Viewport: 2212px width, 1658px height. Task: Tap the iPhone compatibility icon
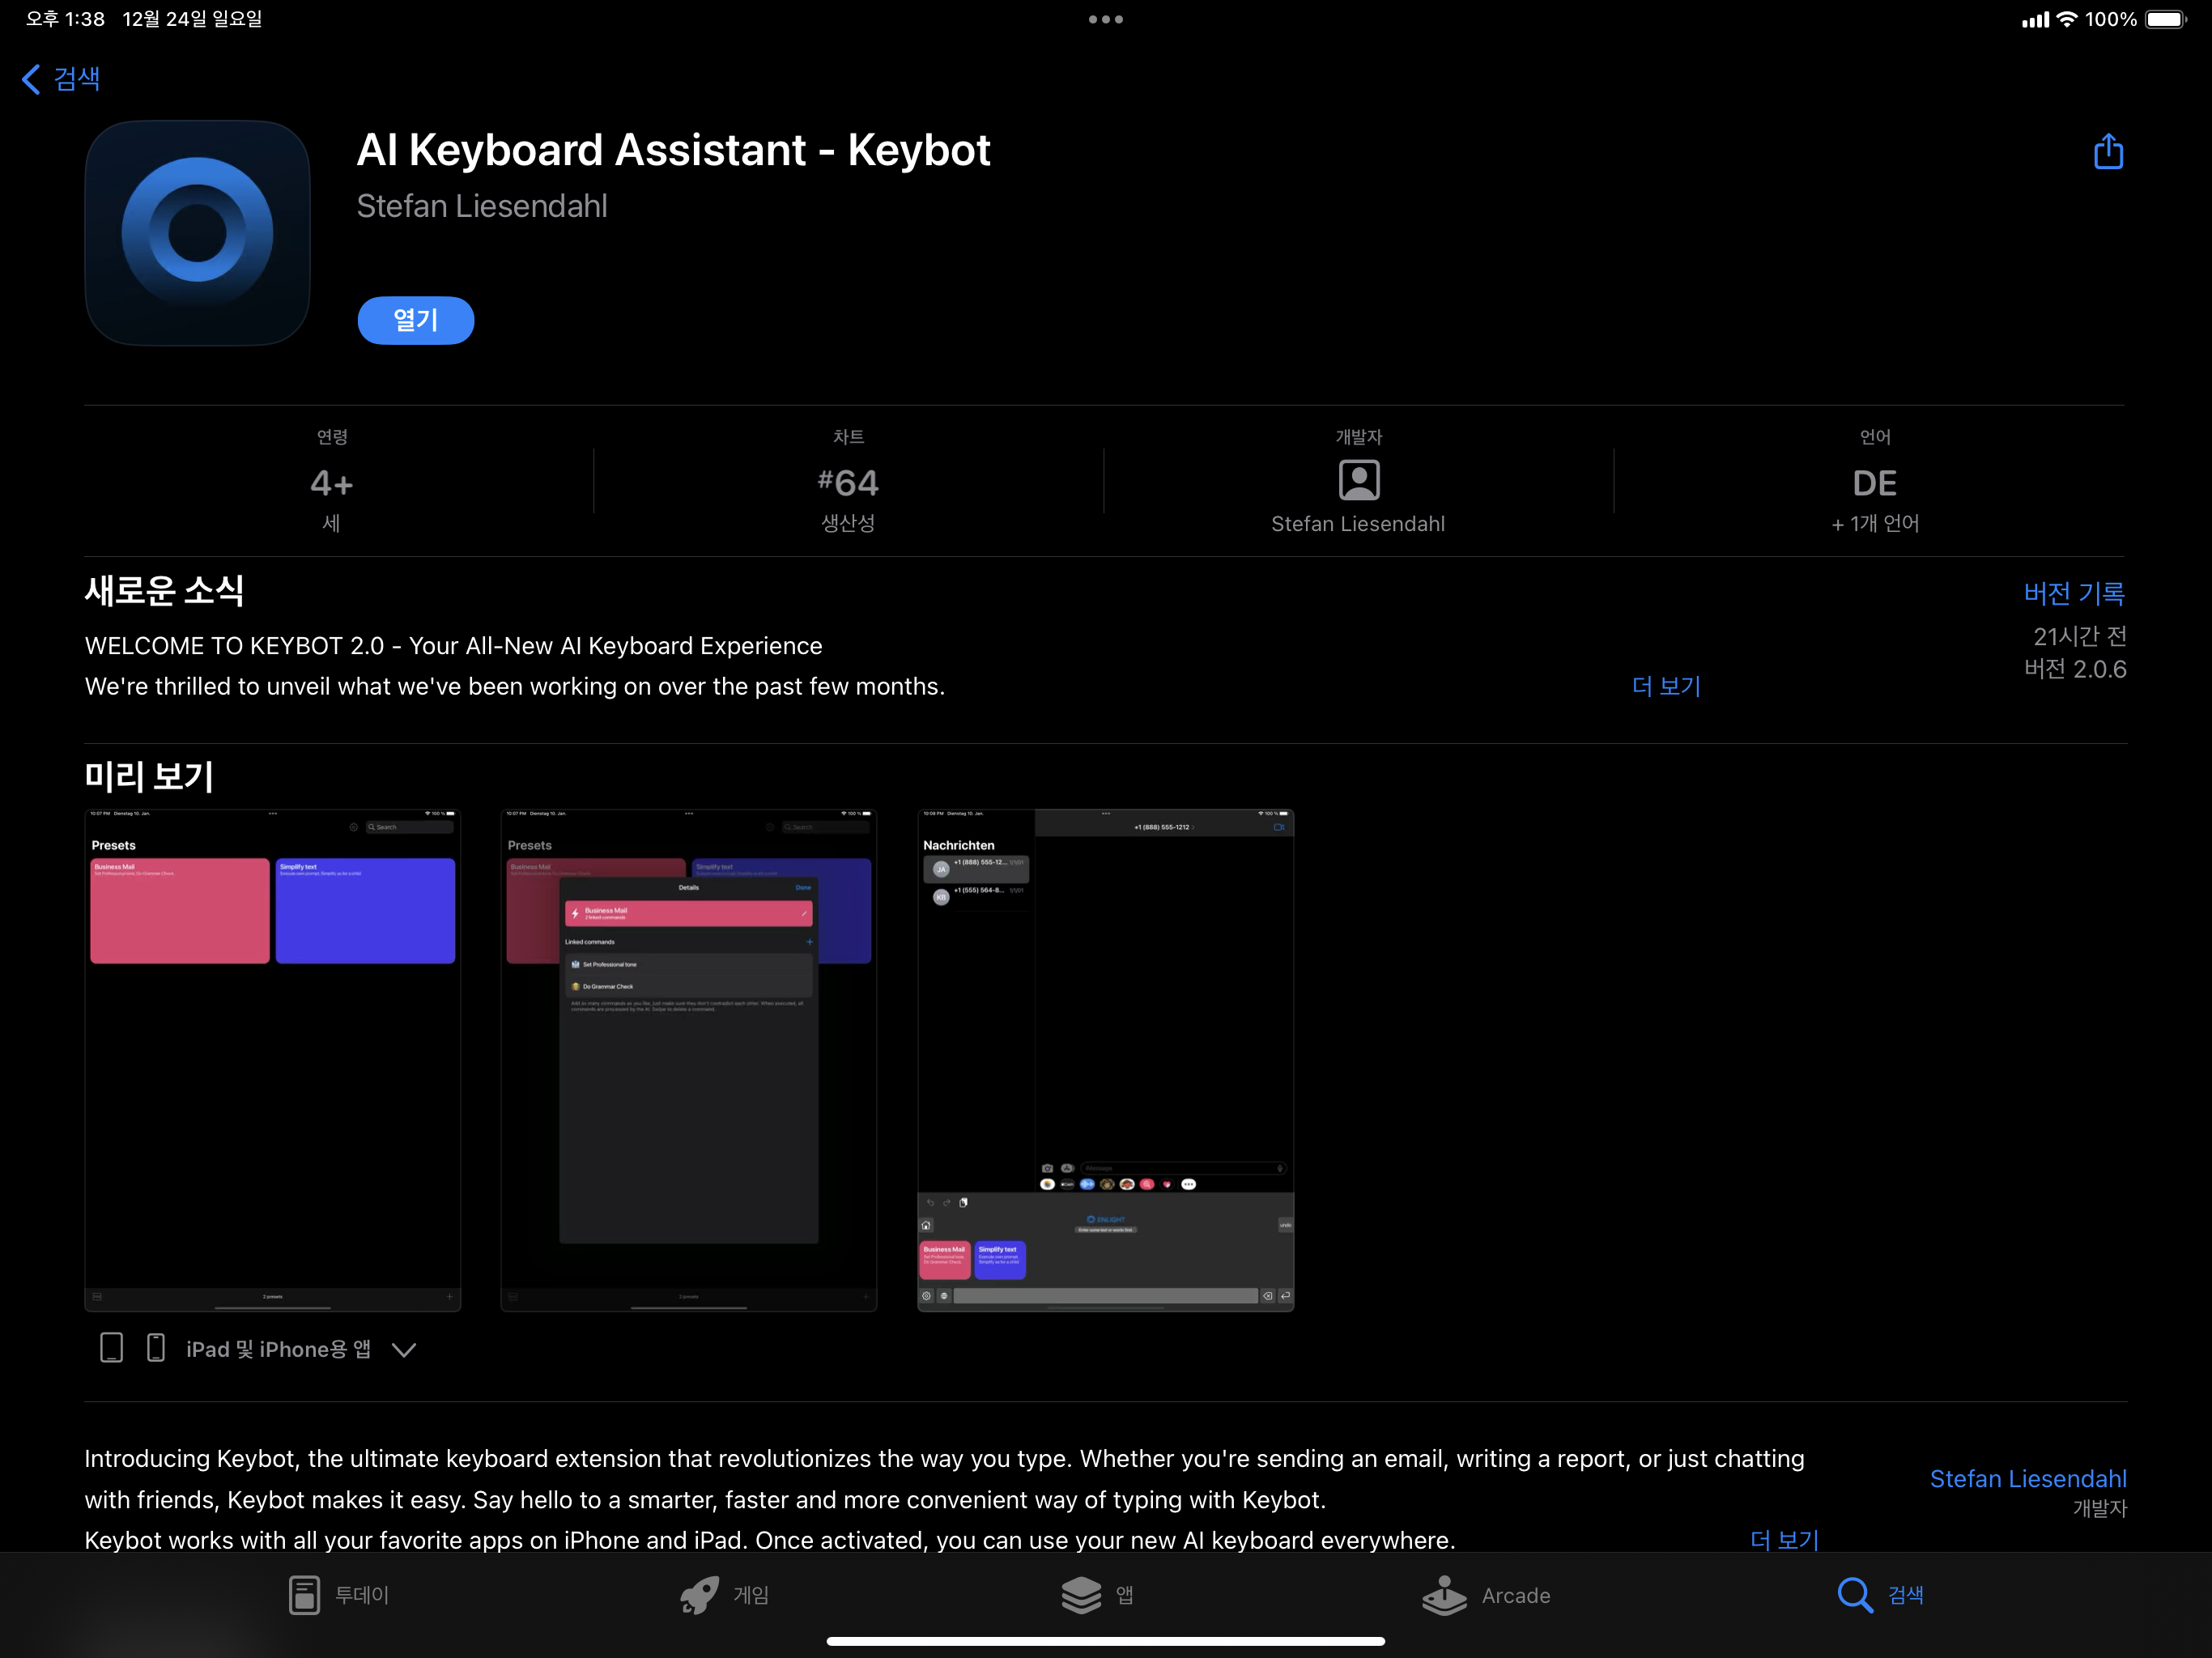click(x=155, y=1347)
